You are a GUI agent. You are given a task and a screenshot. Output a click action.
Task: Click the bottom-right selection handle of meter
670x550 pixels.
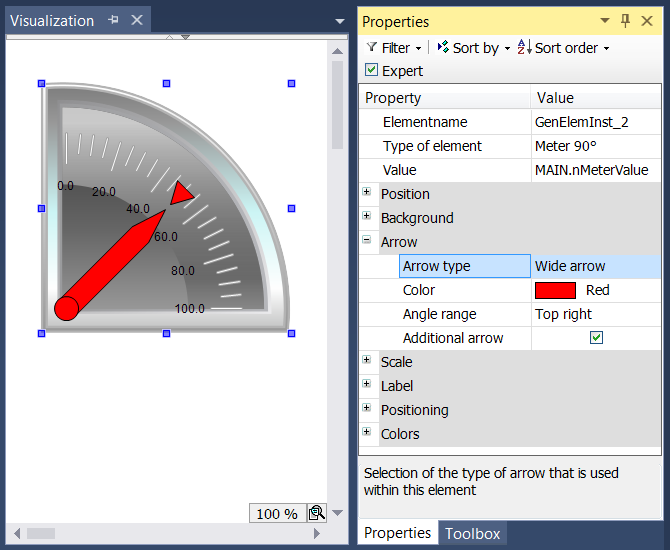click(x=291, y=333)
